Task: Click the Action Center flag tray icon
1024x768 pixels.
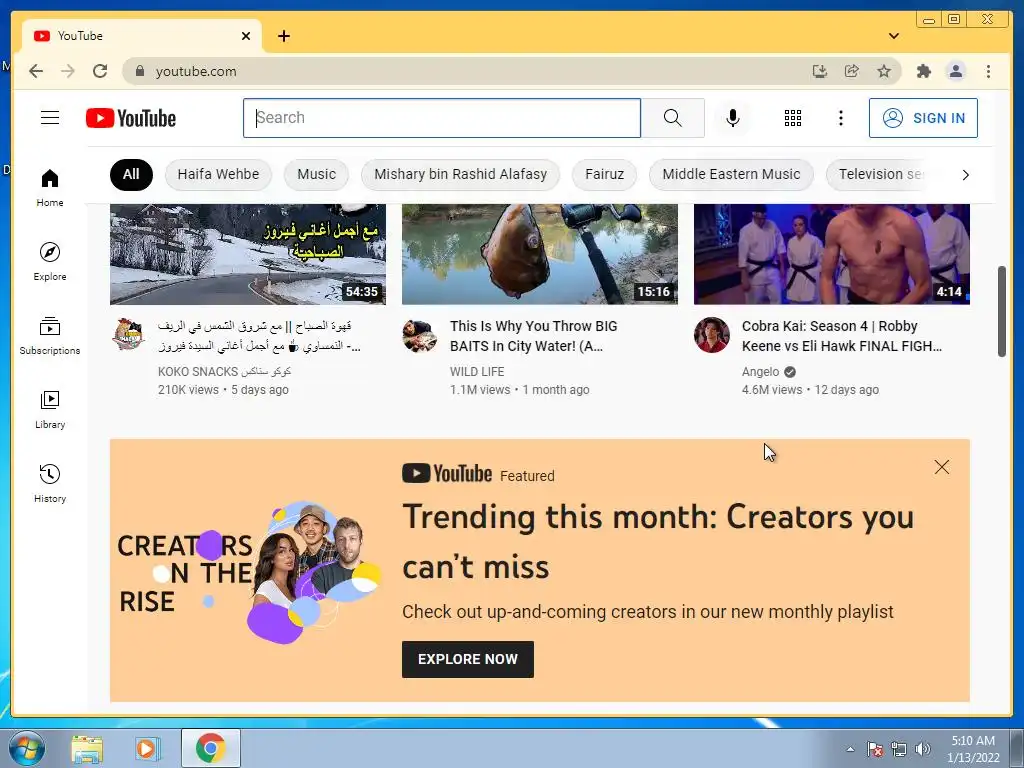Action: pos(875,749)
